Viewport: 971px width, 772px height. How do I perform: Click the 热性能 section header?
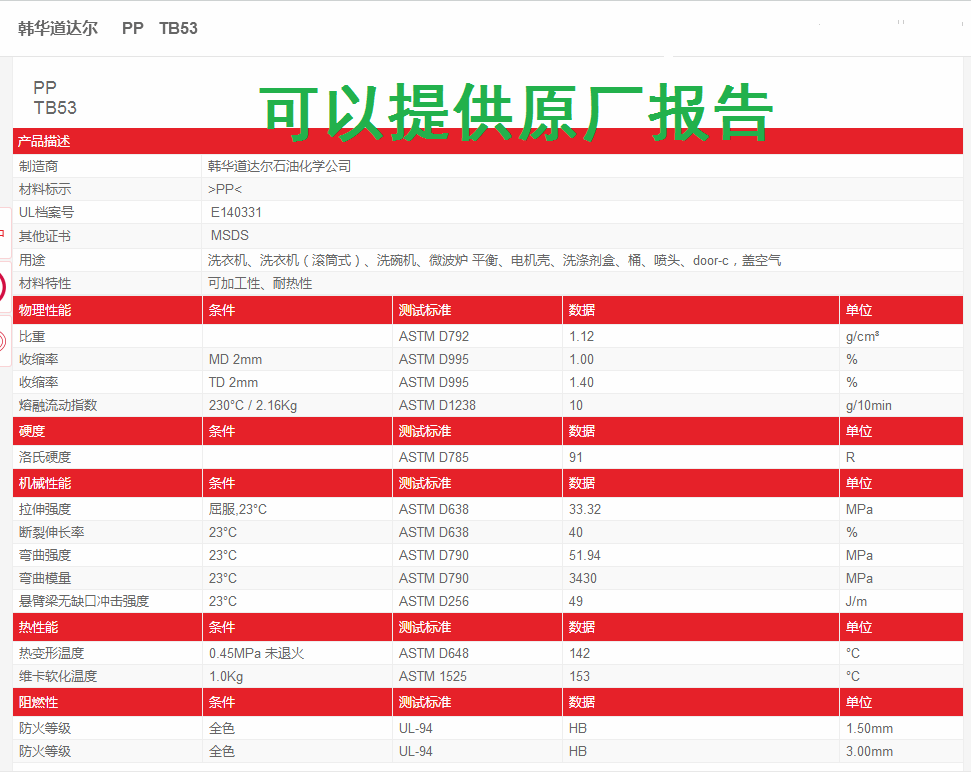[38, 627]
